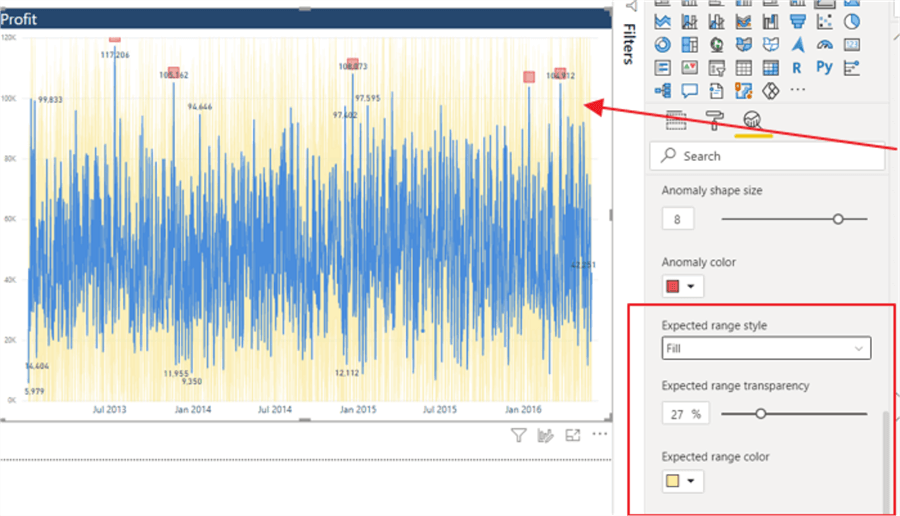
Task: Select the Donut chart visual
Action: 663,44
